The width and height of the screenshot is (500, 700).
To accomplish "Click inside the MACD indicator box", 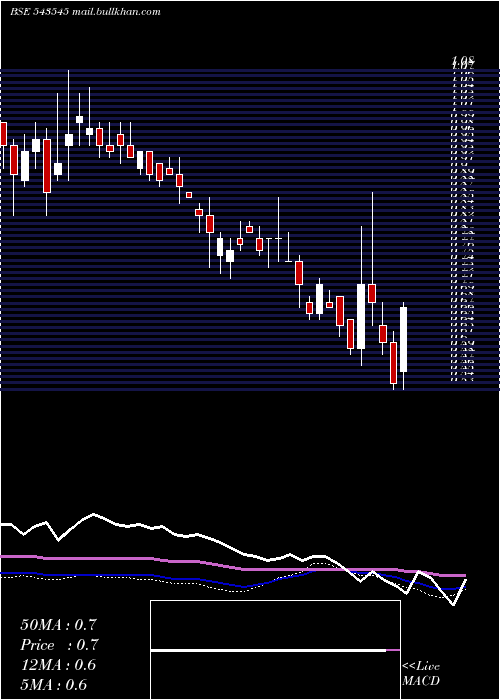I will coord(275,650).
